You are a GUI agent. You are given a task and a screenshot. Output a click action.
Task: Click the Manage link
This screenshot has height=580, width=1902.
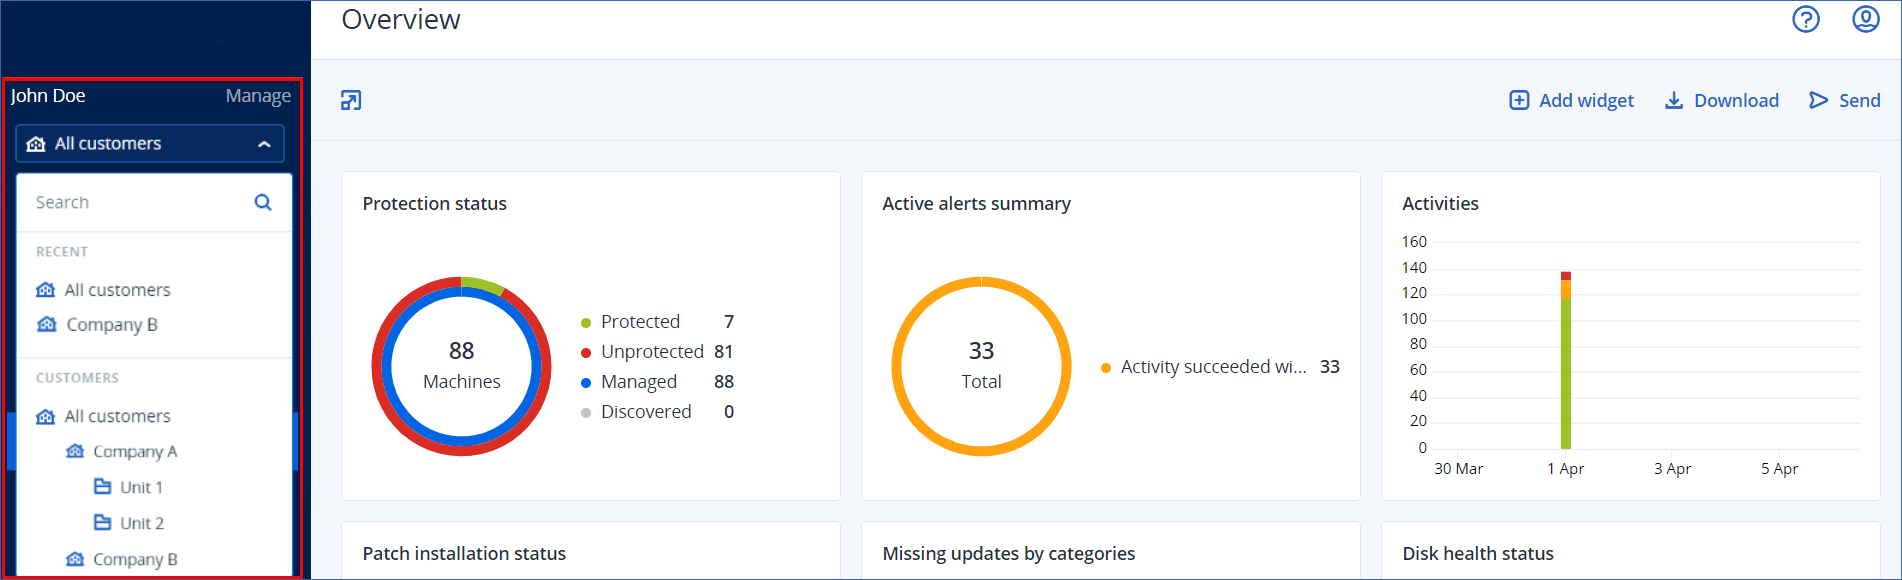tap(258, 96)
